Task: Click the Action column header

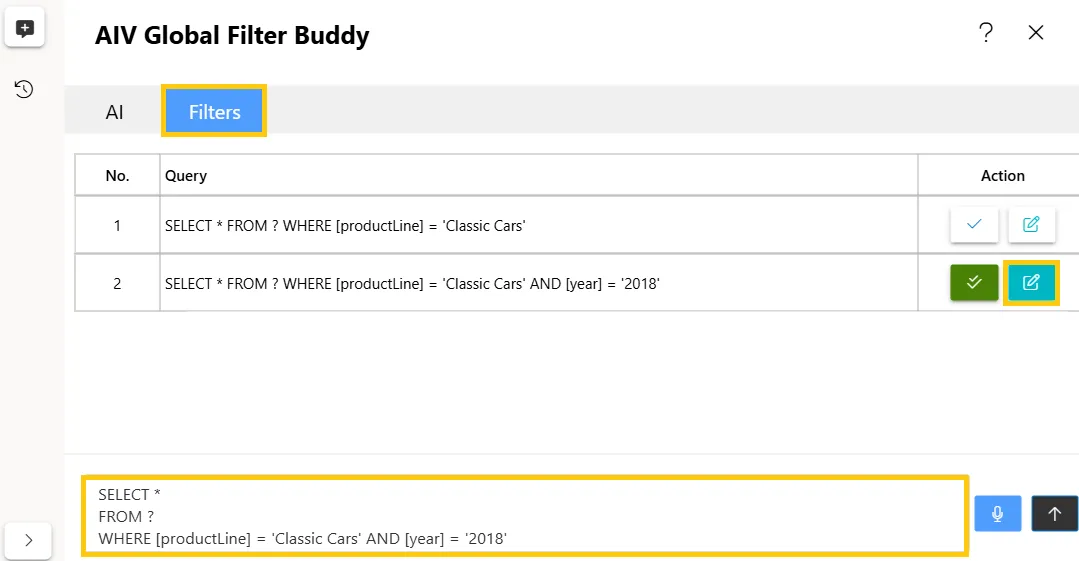Action: (1002, 176)
